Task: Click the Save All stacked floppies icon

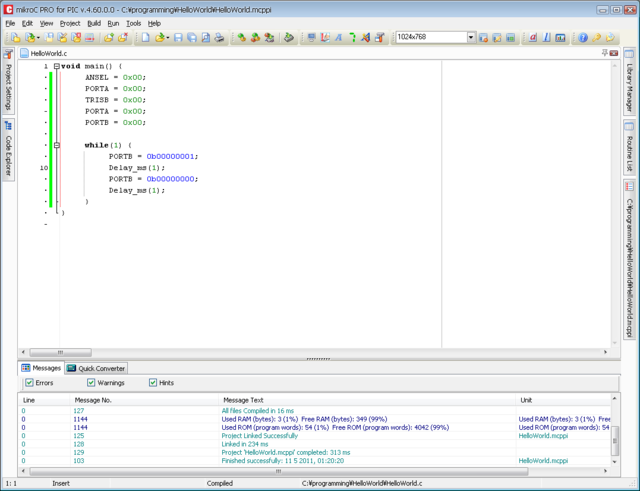Action: [x=192, y=38]
